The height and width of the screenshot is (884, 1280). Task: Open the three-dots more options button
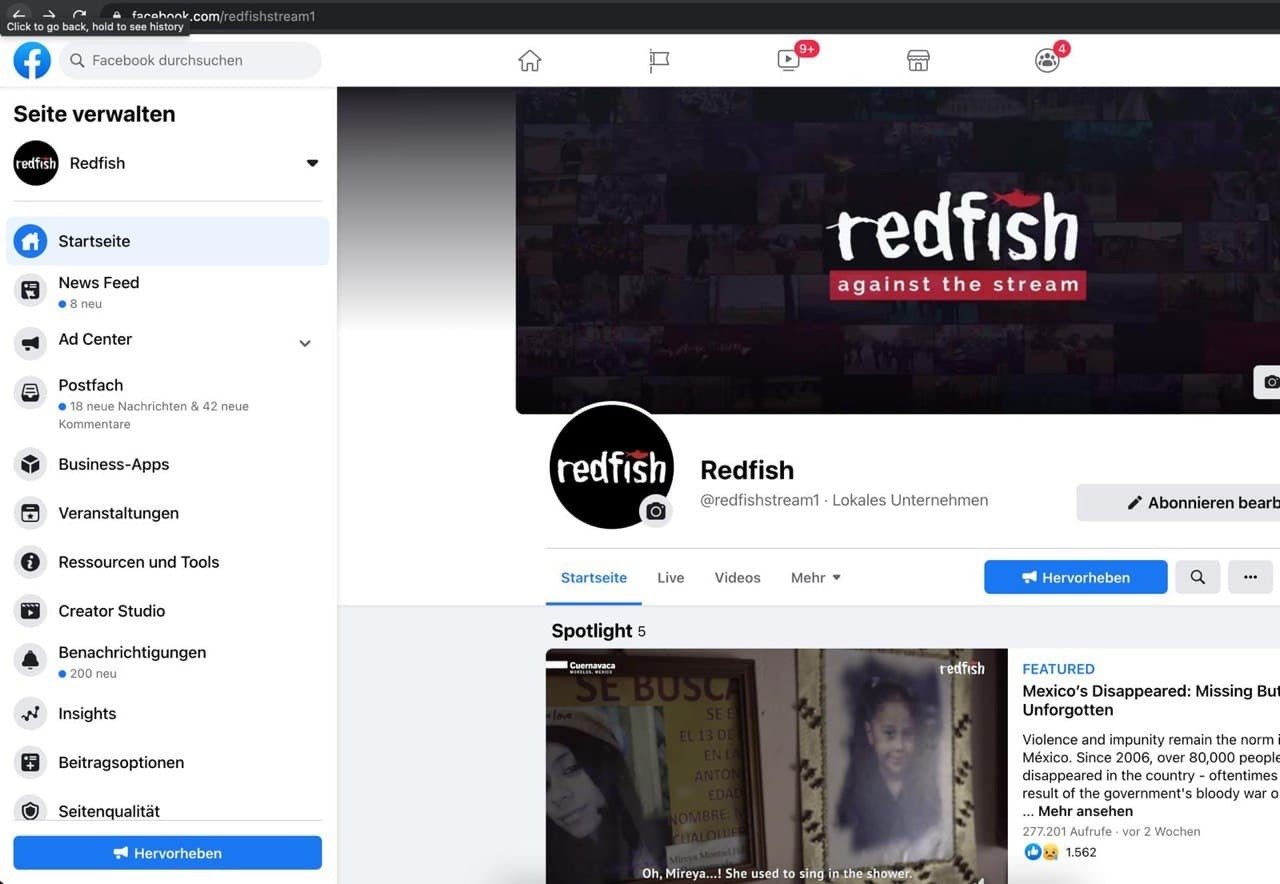click(x=1250, y=577)
